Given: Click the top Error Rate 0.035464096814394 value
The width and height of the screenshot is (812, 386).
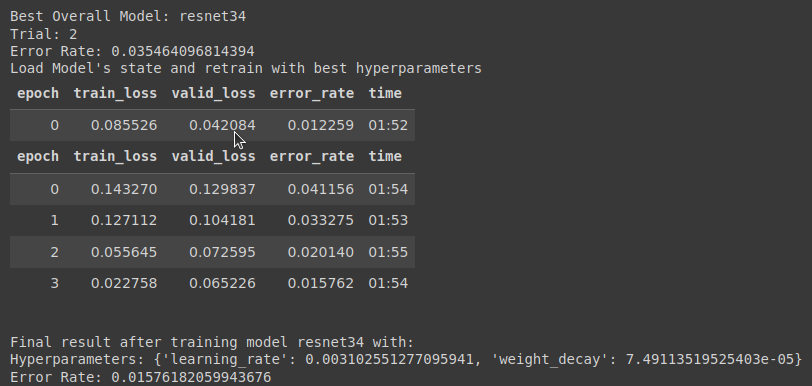Looking at the screenshot, I should point(183,51).
